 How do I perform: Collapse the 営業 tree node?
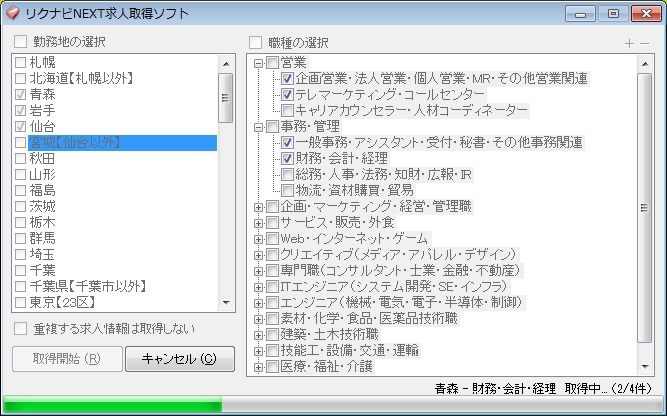pyautogui.click(x=258, y=63)
